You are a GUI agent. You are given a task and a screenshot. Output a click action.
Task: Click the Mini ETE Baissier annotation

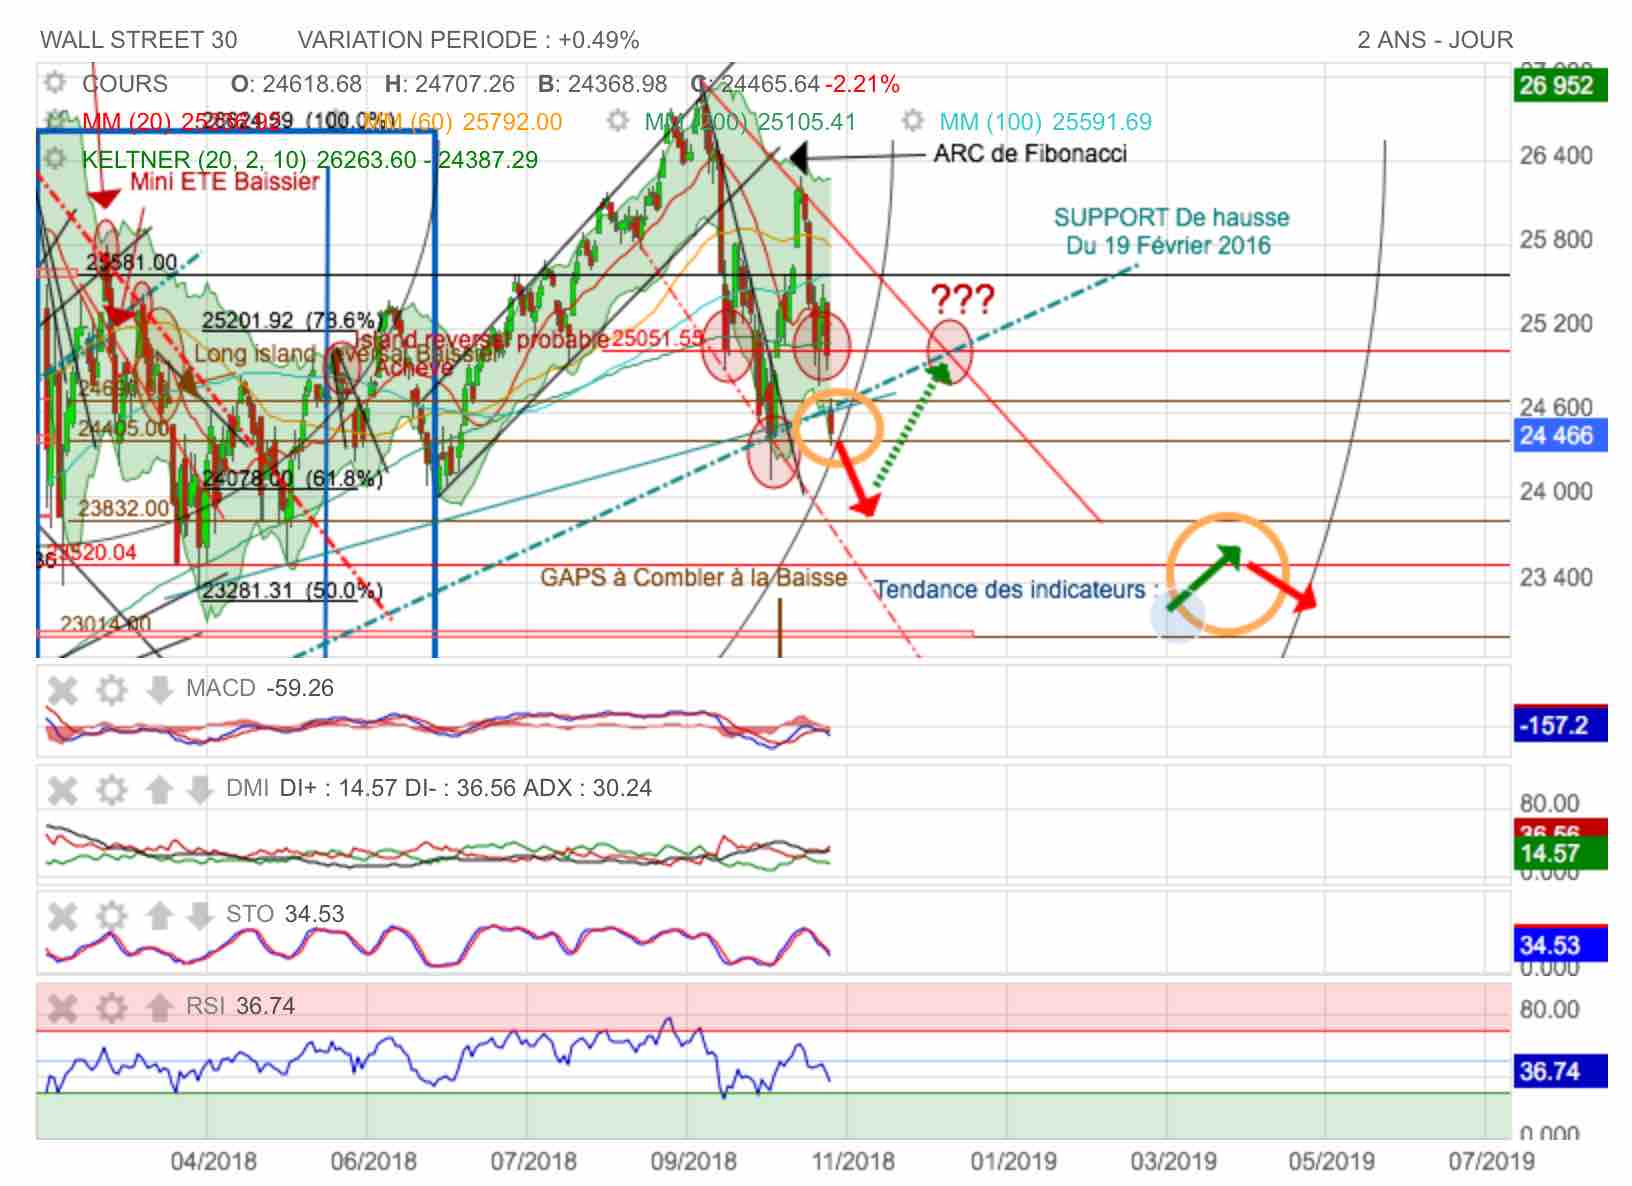(x=224, y=182)
